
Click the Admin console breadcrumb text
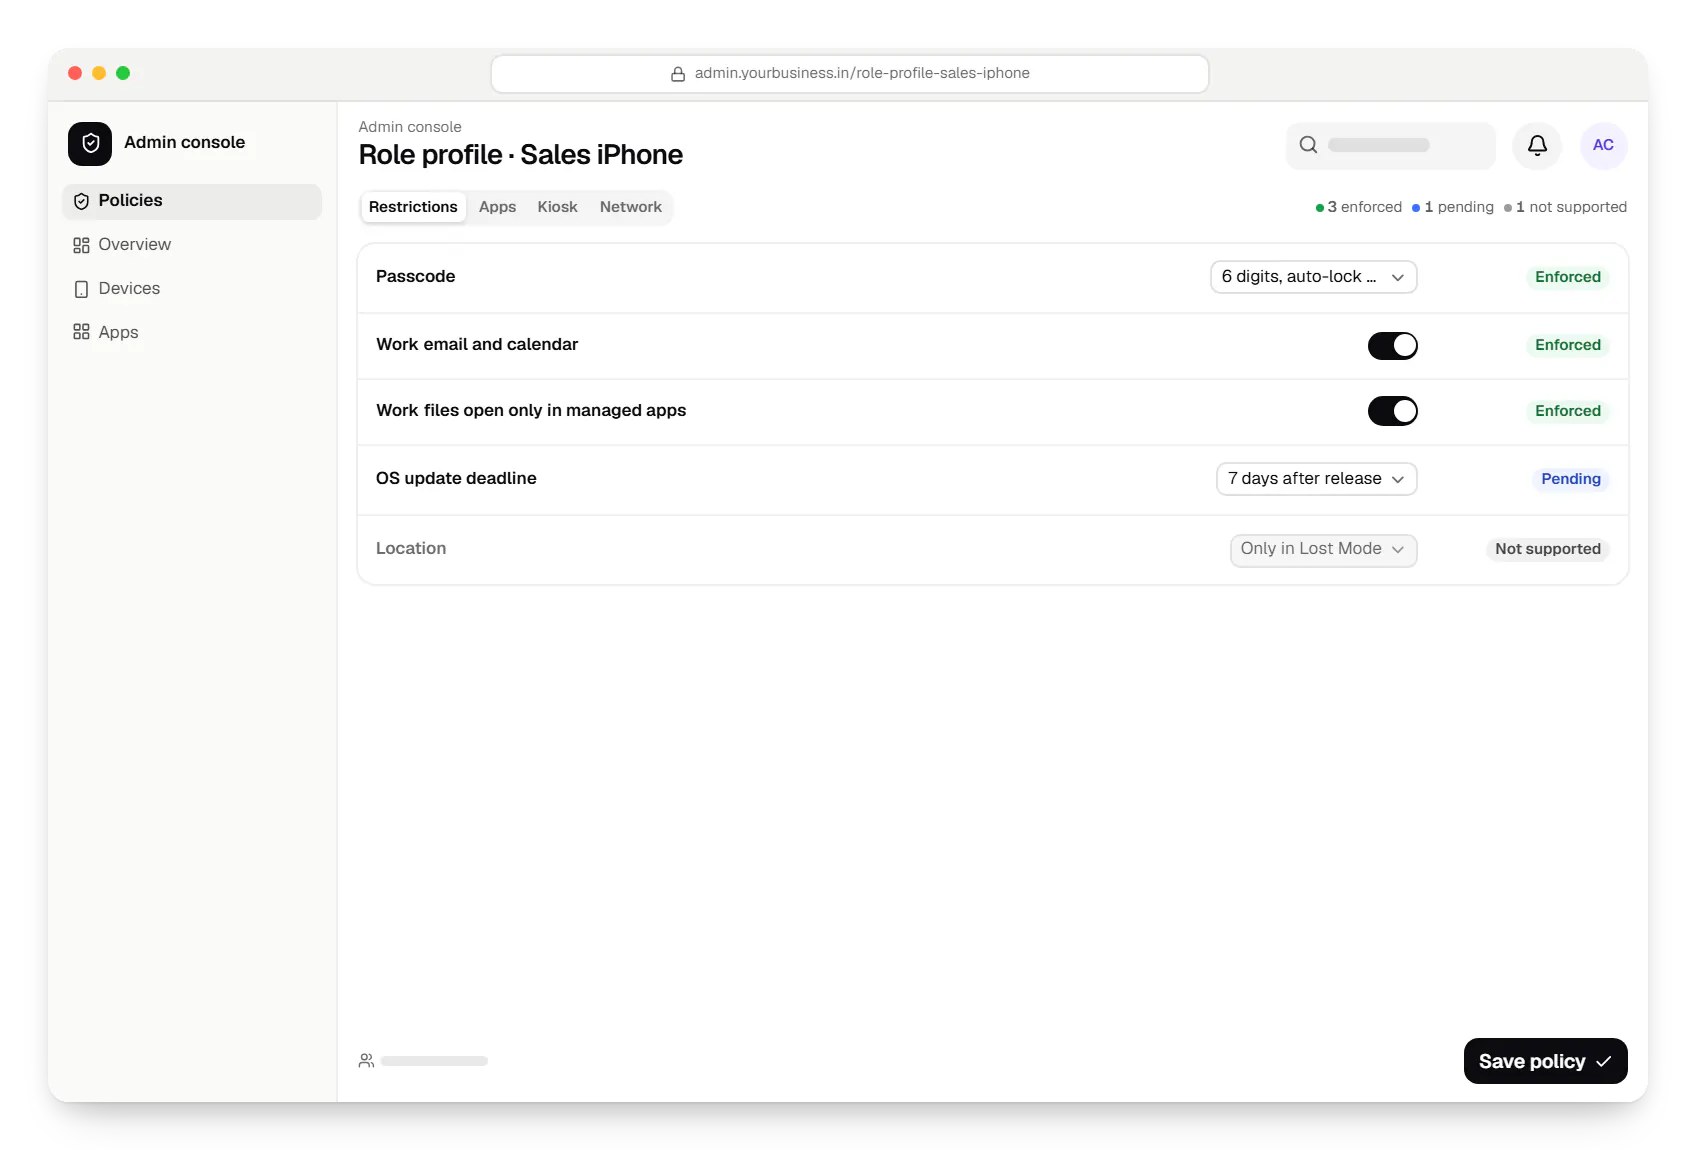coord(410,127)
